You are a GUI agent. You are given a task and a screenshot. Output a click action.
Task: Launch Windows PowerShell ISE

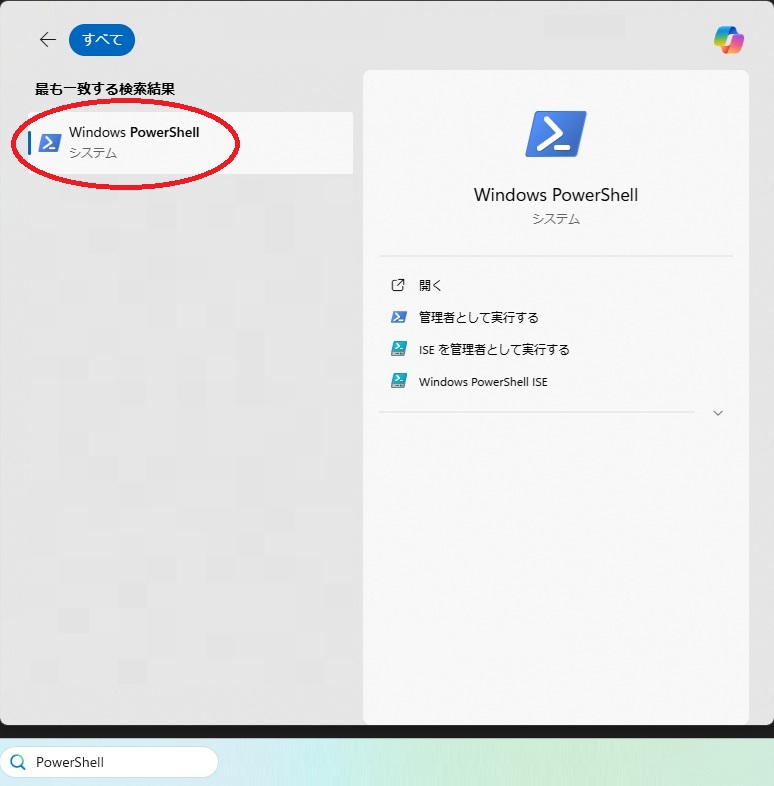(483, 381)
